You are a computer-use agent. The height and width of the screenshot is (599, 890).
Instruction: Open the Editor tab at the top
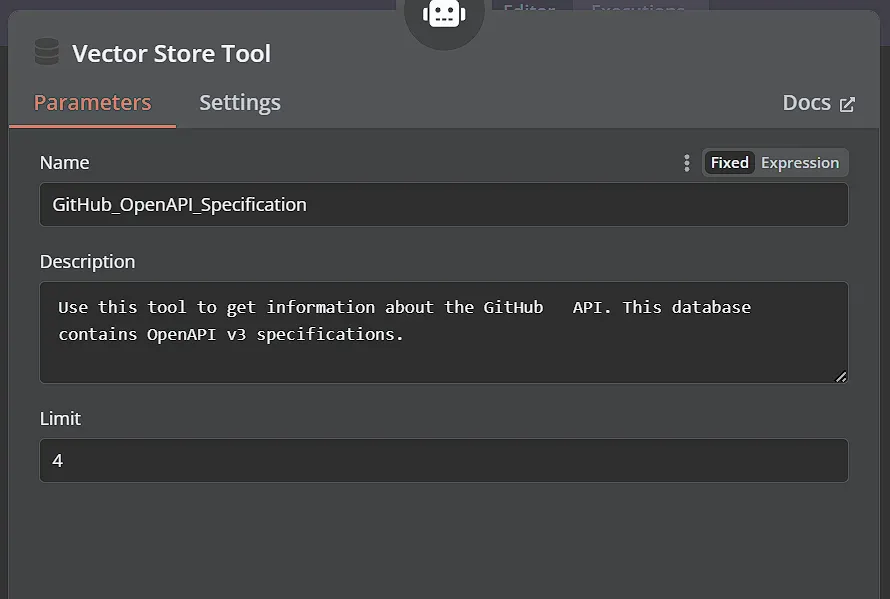530,10
